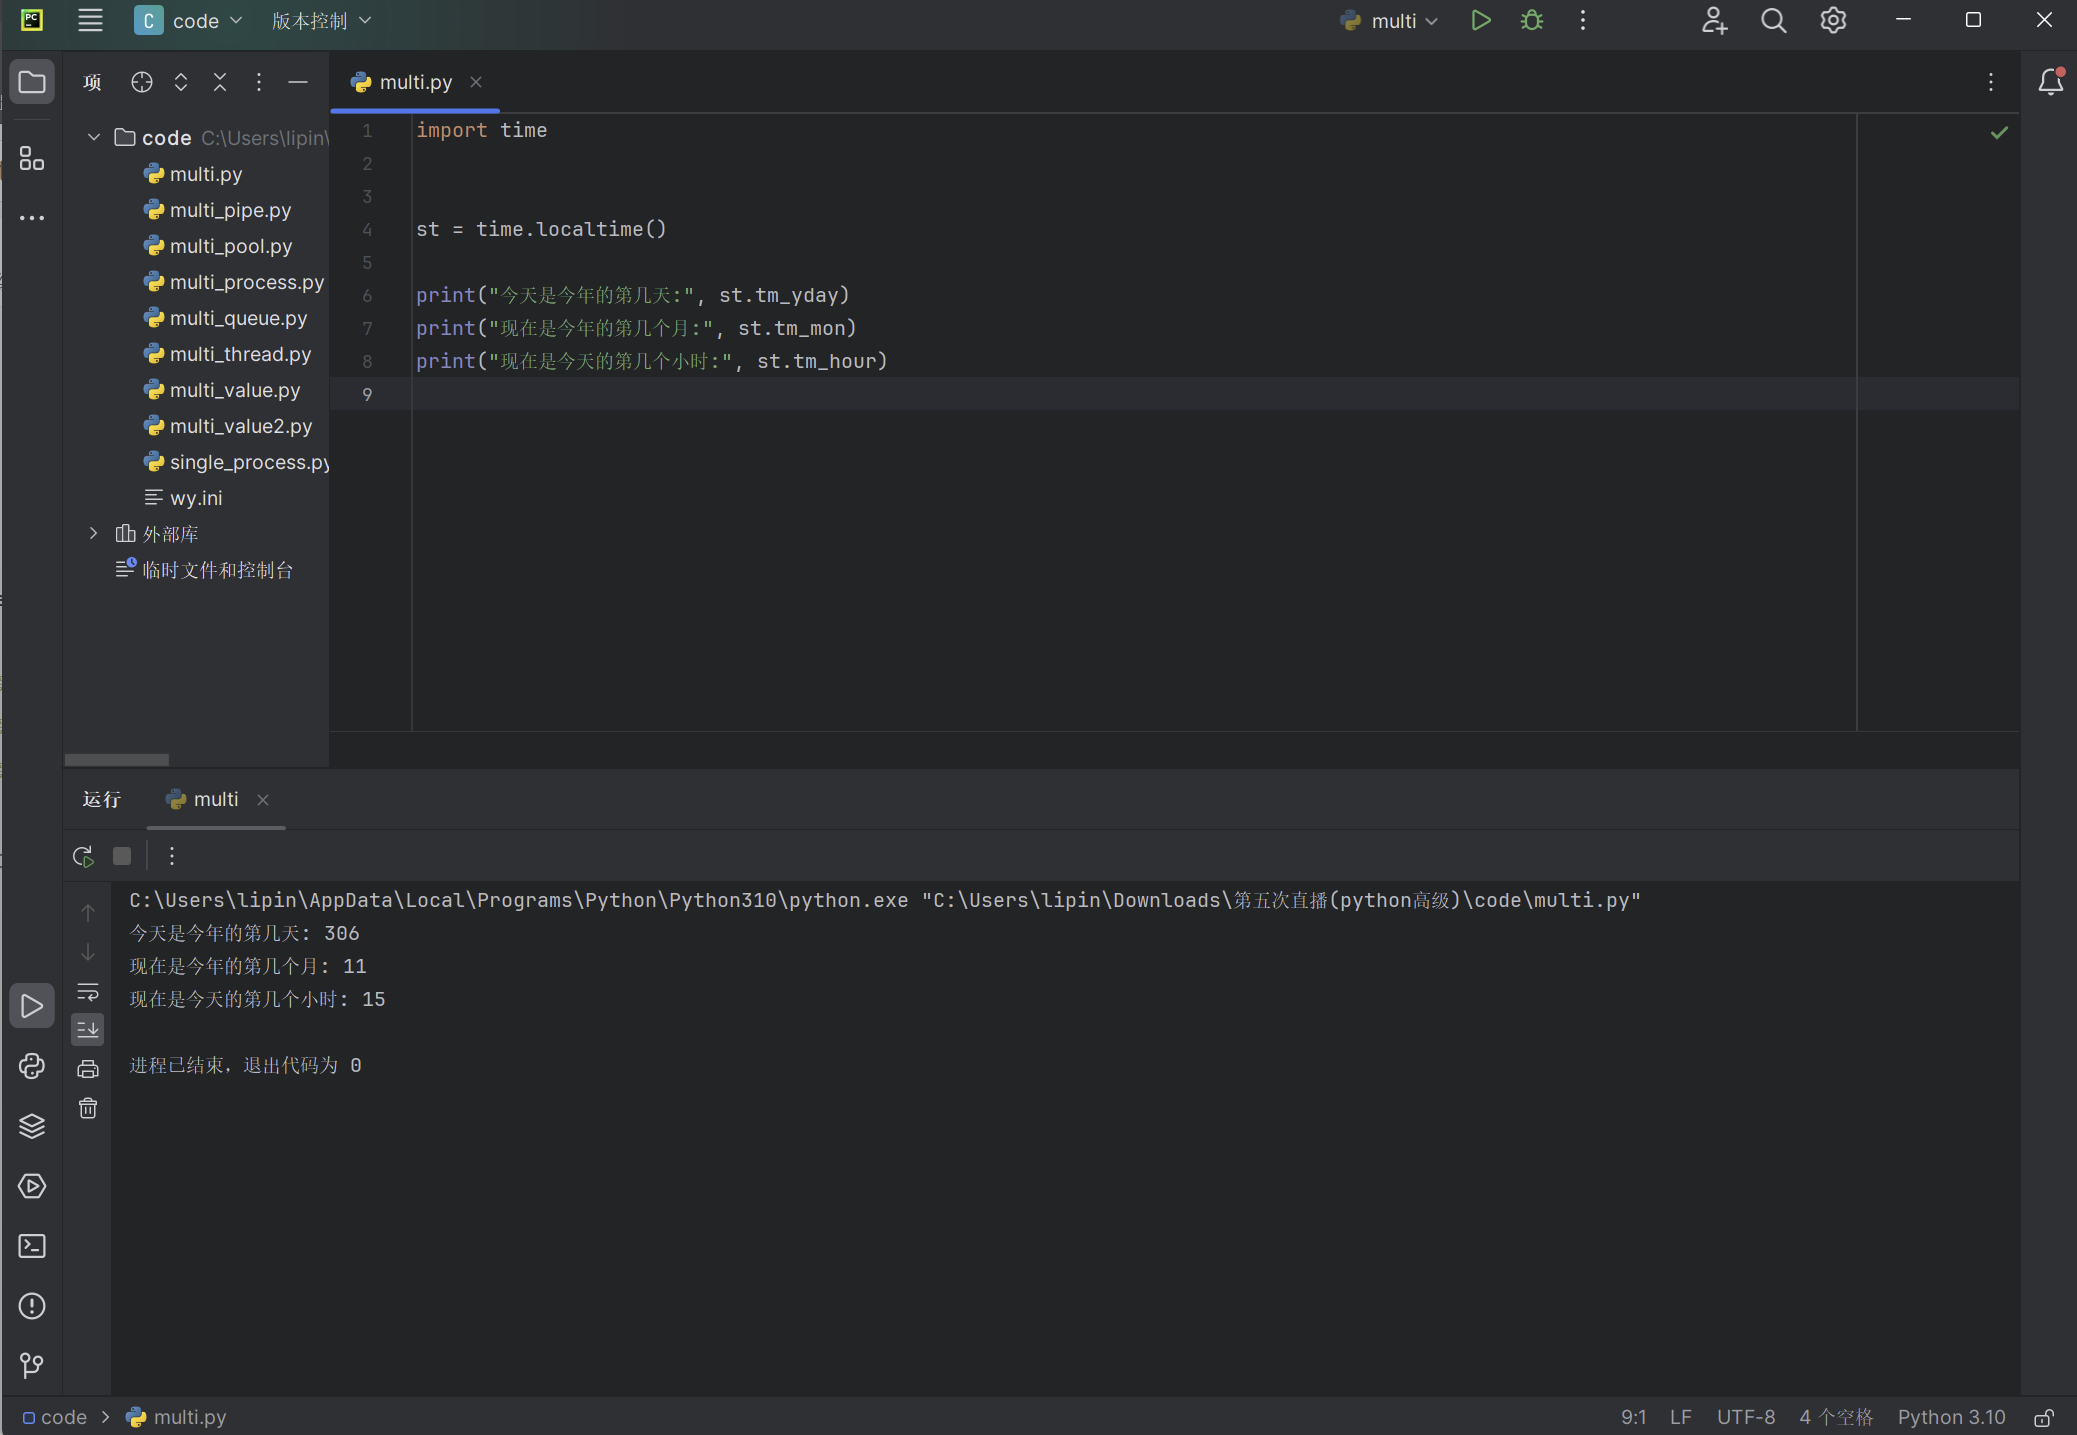2077x1435 pixels.
Task: Open Code With Me user icon
Action: click(x=1714, y=20)
